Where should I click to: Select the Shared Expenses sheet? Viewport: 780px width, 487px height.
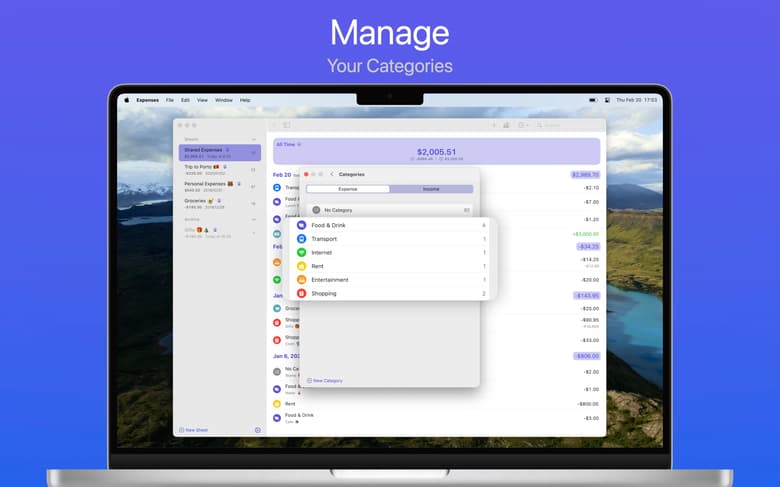click(219, 153)
